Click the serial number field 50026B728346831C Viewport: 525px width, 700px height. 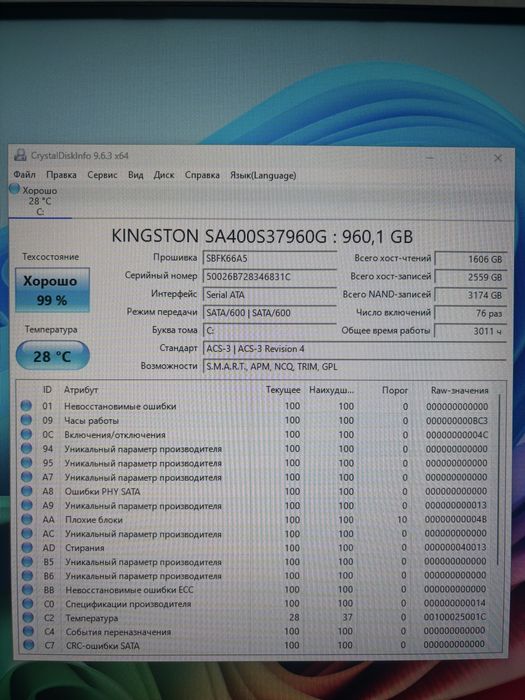pos(269,276)
